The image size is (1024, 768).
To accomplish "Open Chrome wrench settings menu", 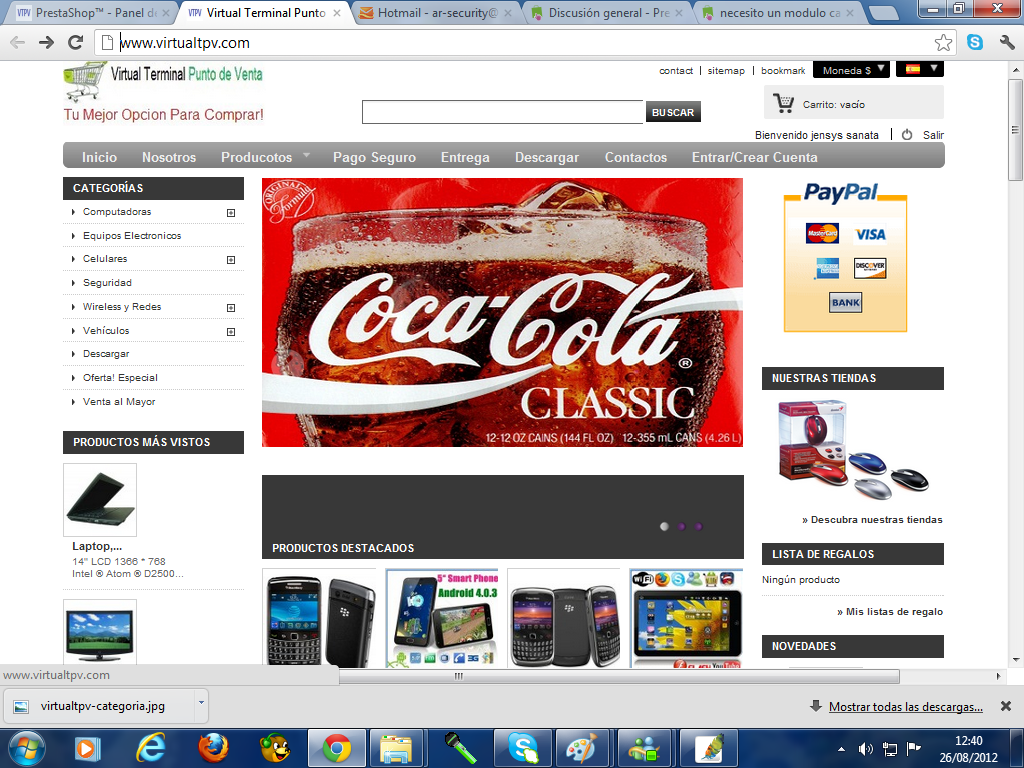I will point(1007,43).
